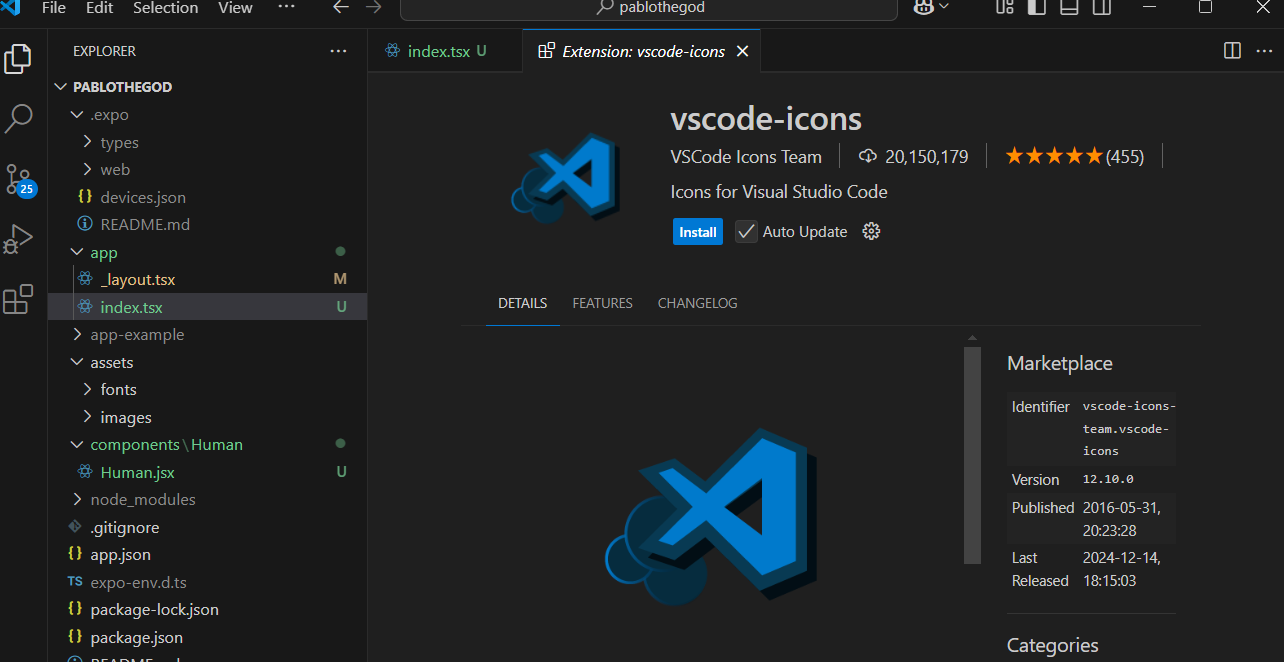This screenshot has width=1284, height=662.
Task: Go forward with the navigation arrow
Action: (374, 8)
